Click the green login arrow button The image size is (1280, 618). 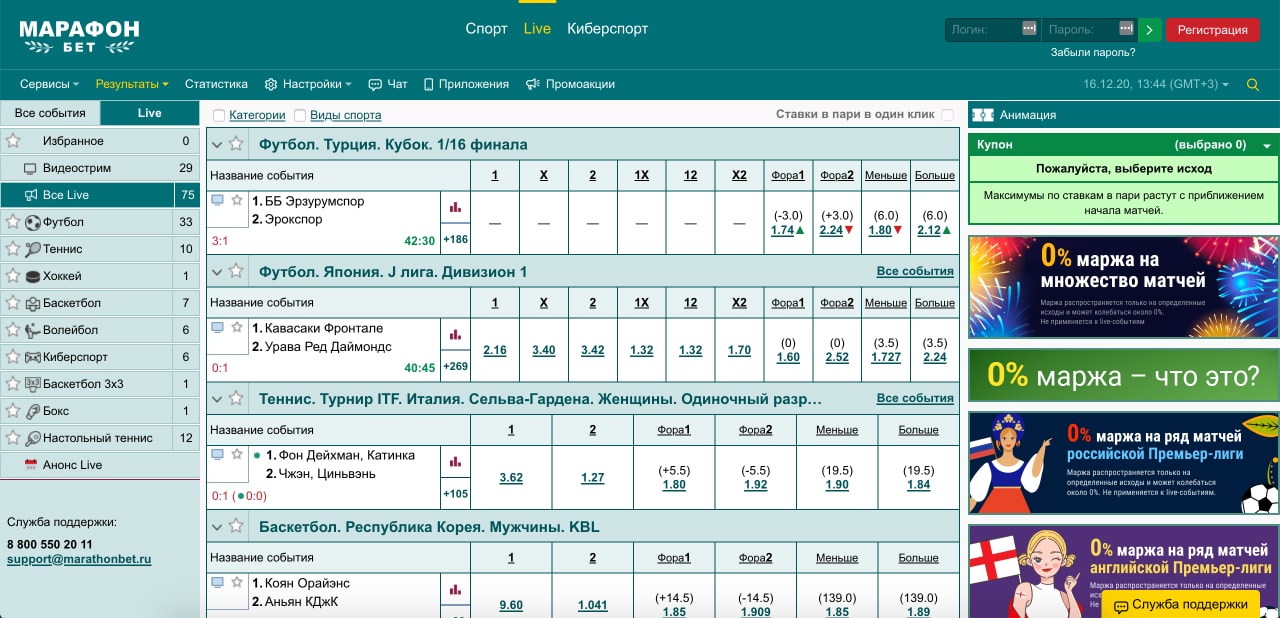coord(1149,30)
